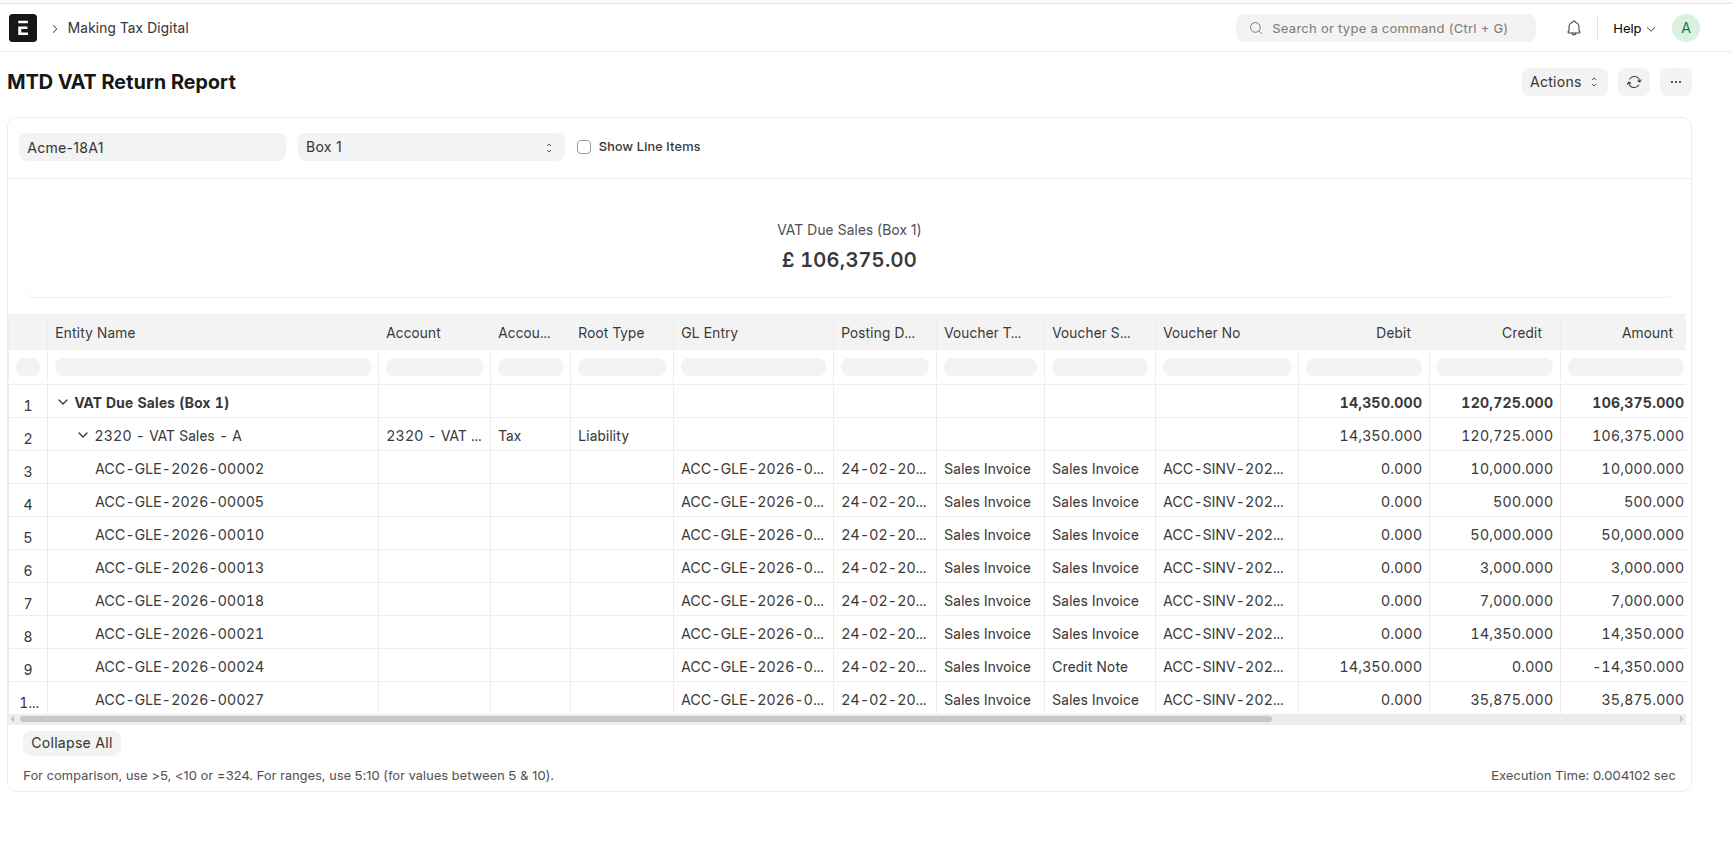Screen dimensions: 1732x843
Task: Click the Credit Note voucher subtype cell
Action: coord(1099,666)
